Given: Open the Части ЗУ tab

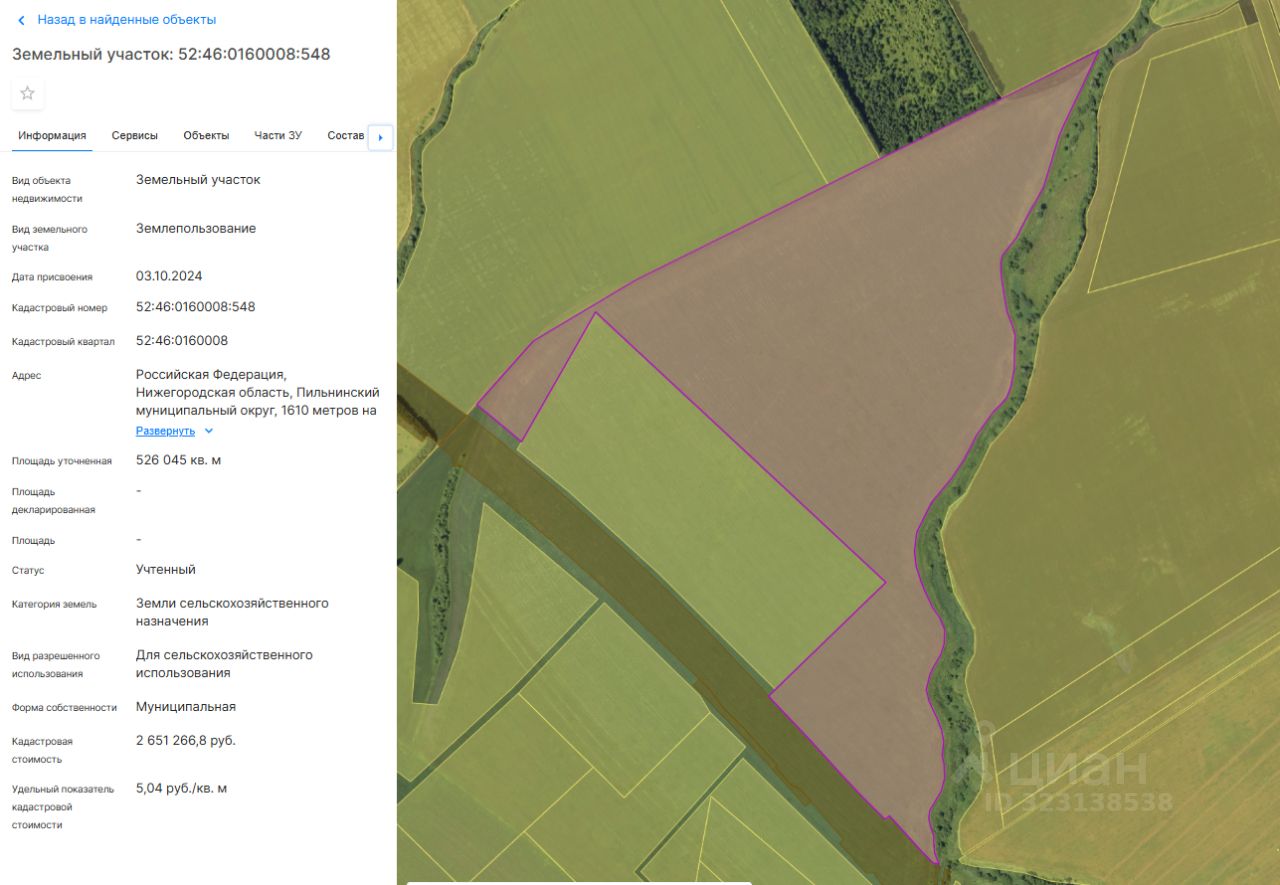Looking at the screenshot, I should [278, 136].
